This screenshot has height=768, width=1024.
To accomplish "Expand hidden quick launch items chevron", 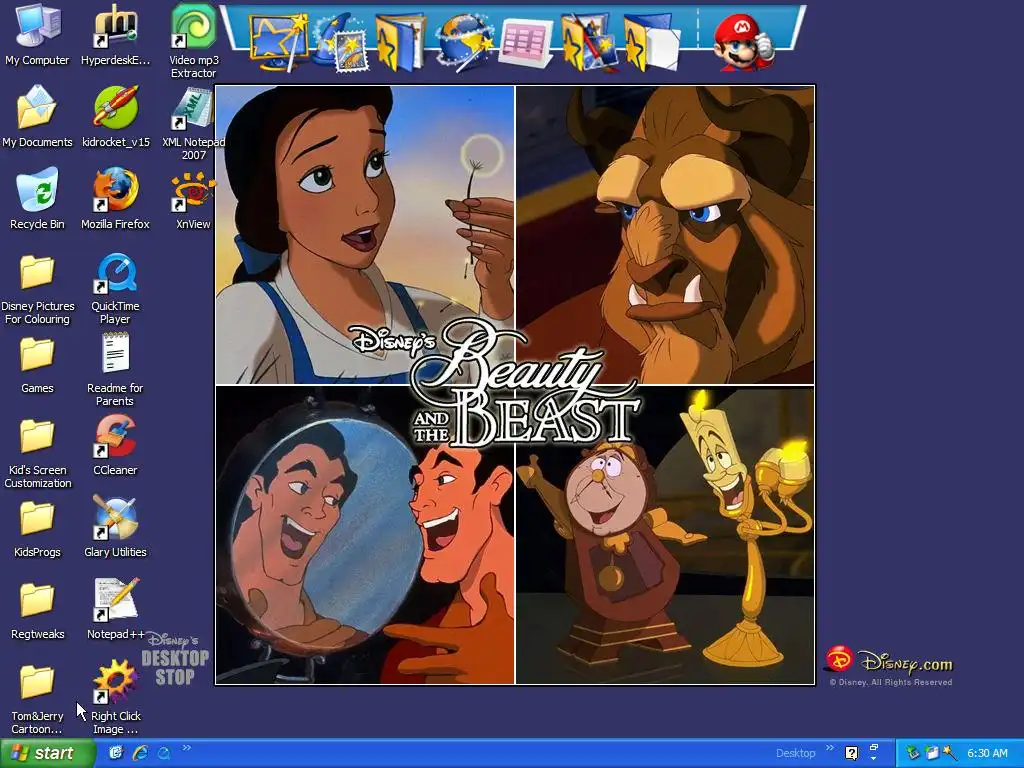I will tap(187, 748).
